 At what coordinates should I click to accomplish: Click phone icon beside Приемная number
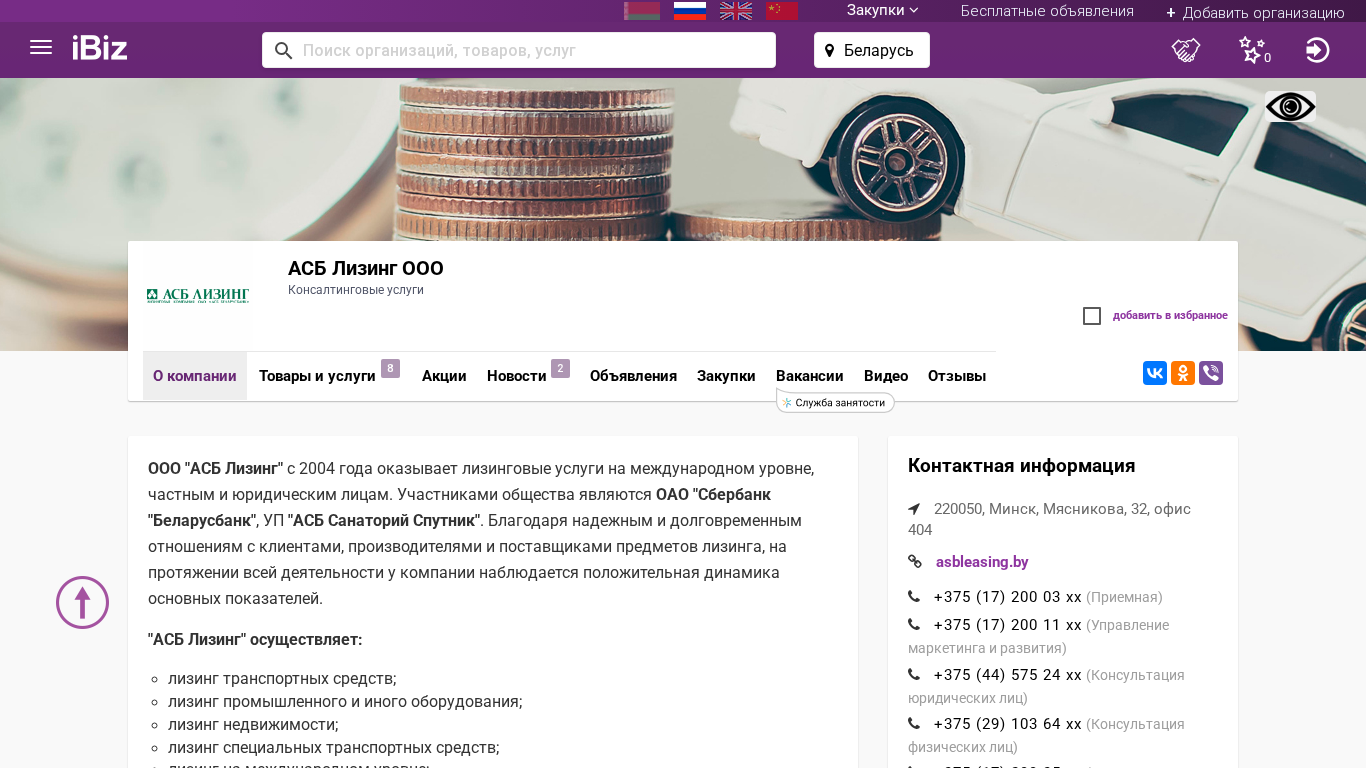pos(914,597)
